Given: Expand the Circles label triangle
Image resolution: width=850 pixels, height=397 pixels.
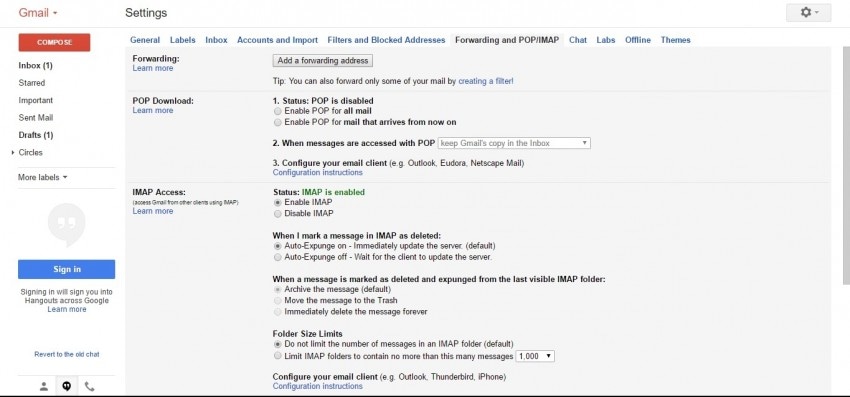Looking at the screenshot, I should [x=13, y=153].
